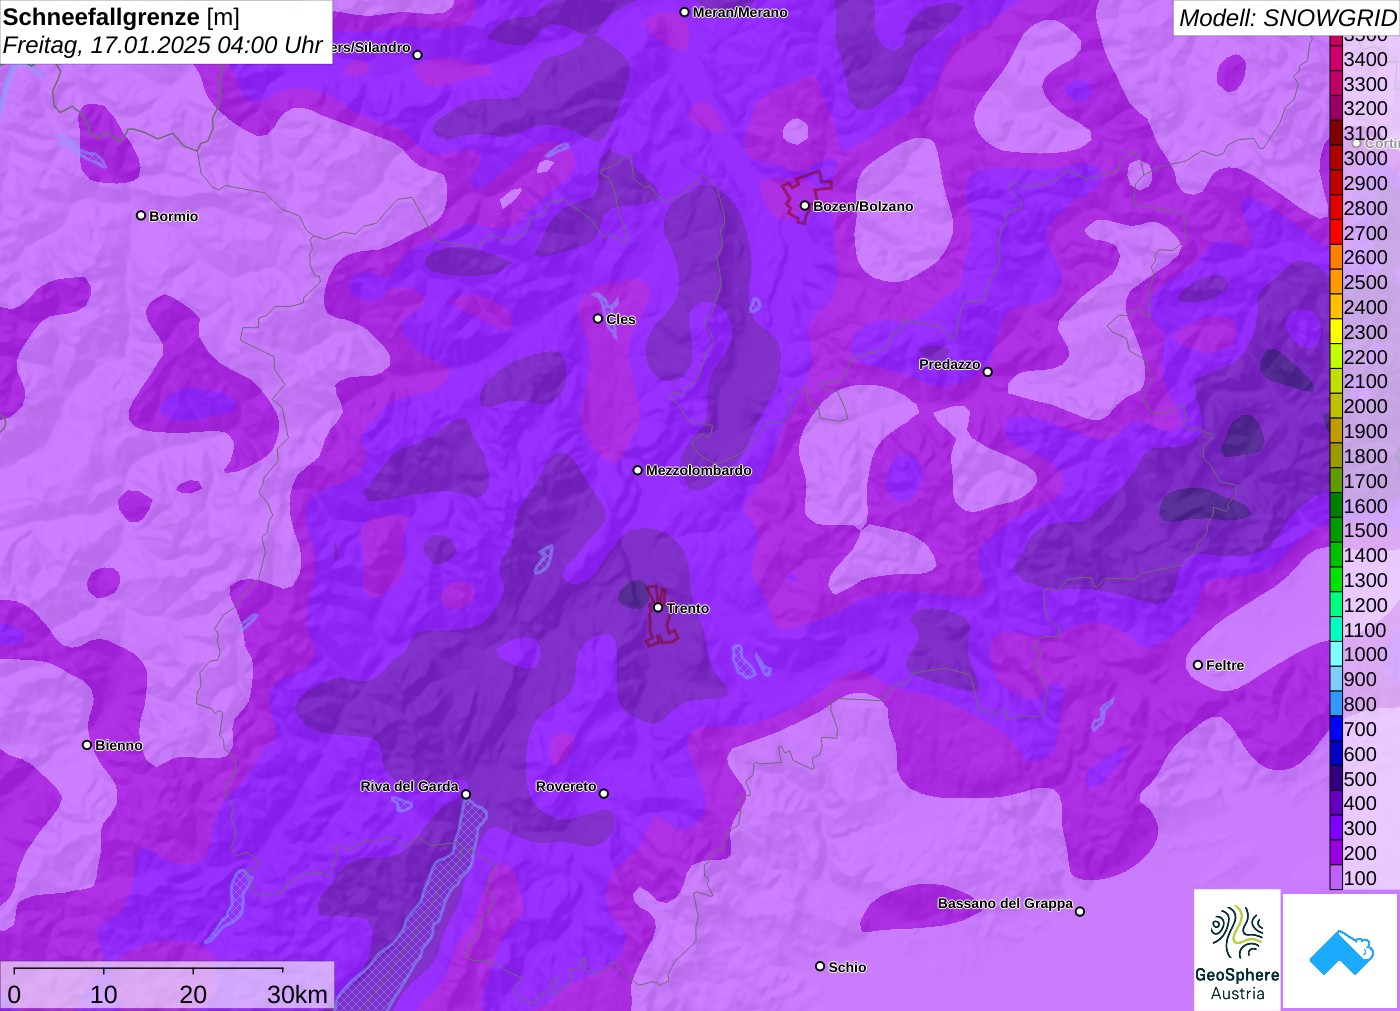The image size is (1400, 1011).
Task: Click the 'Modell: SNOWGRID' label
Action: click(x=1287, y=18)
